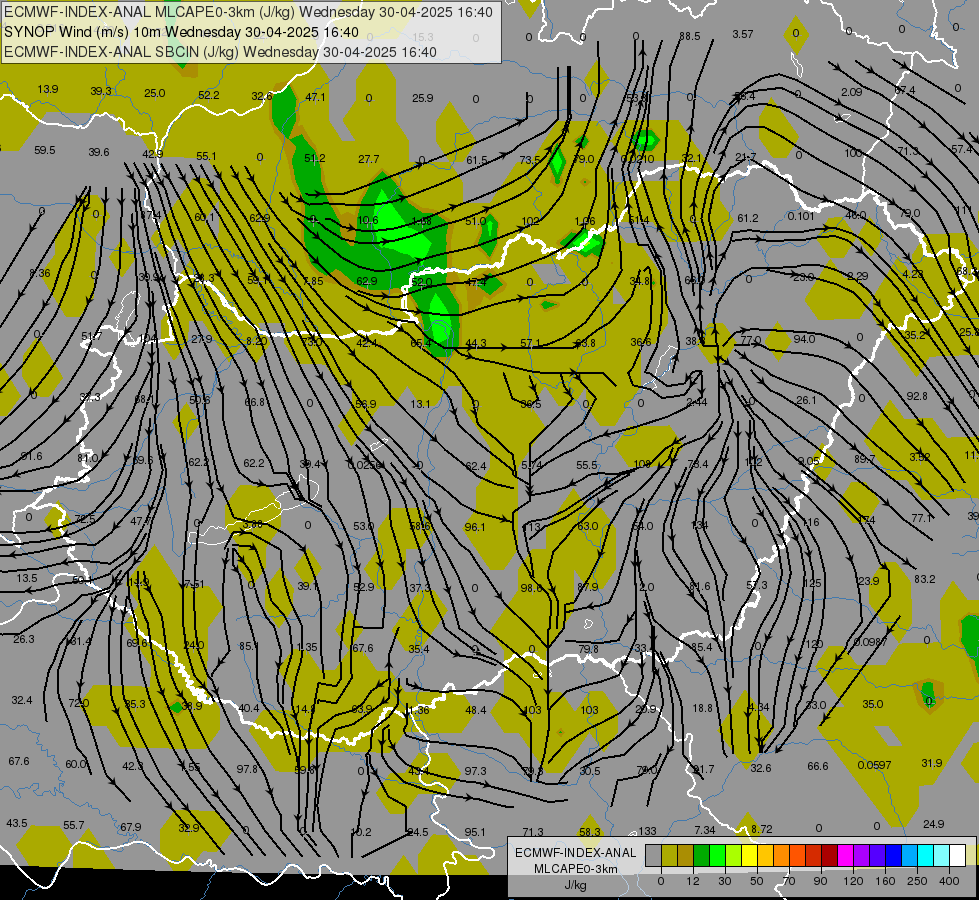The height and width of the screenshot is (900, 979).
Task: Click the station value '96.1'
Action: (x=475, y=527)
